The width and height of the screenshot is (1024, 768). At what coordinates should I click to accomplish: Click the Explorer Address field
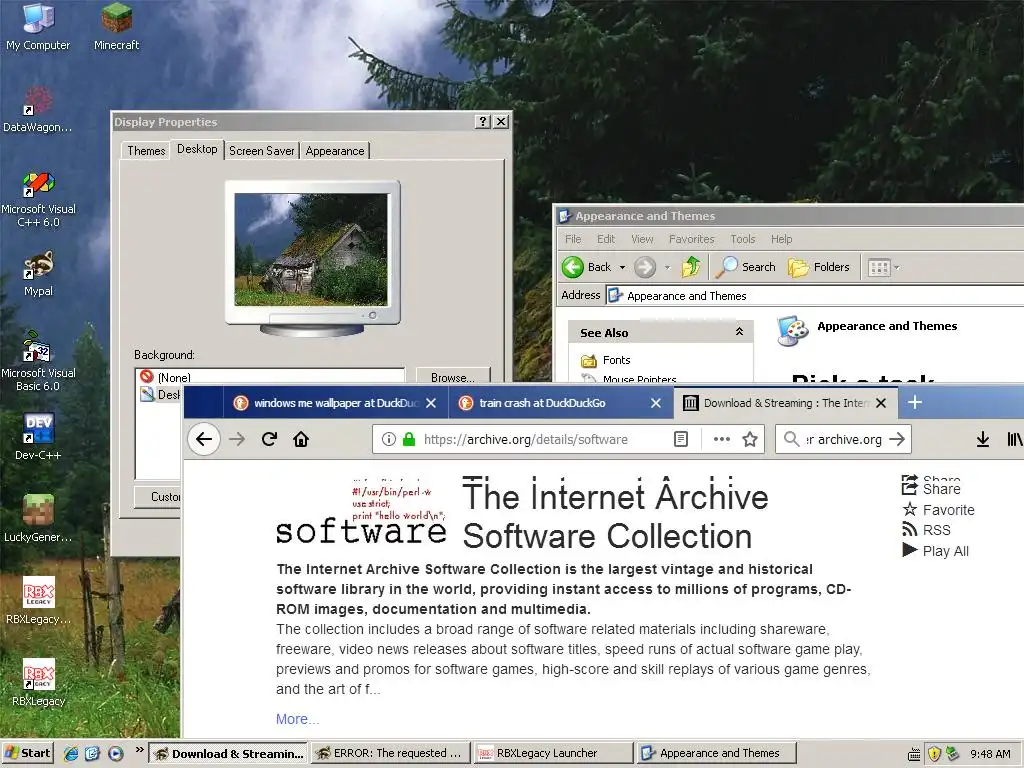814,295
